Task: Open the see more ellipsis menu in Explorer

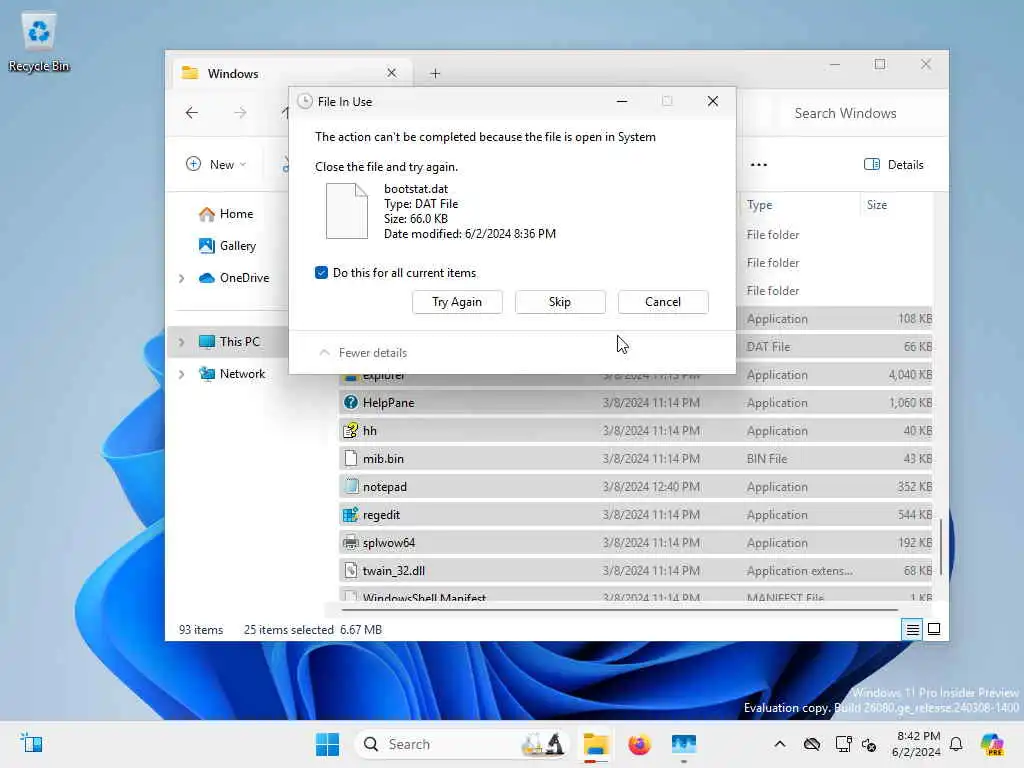Action: tap(758, 165)
